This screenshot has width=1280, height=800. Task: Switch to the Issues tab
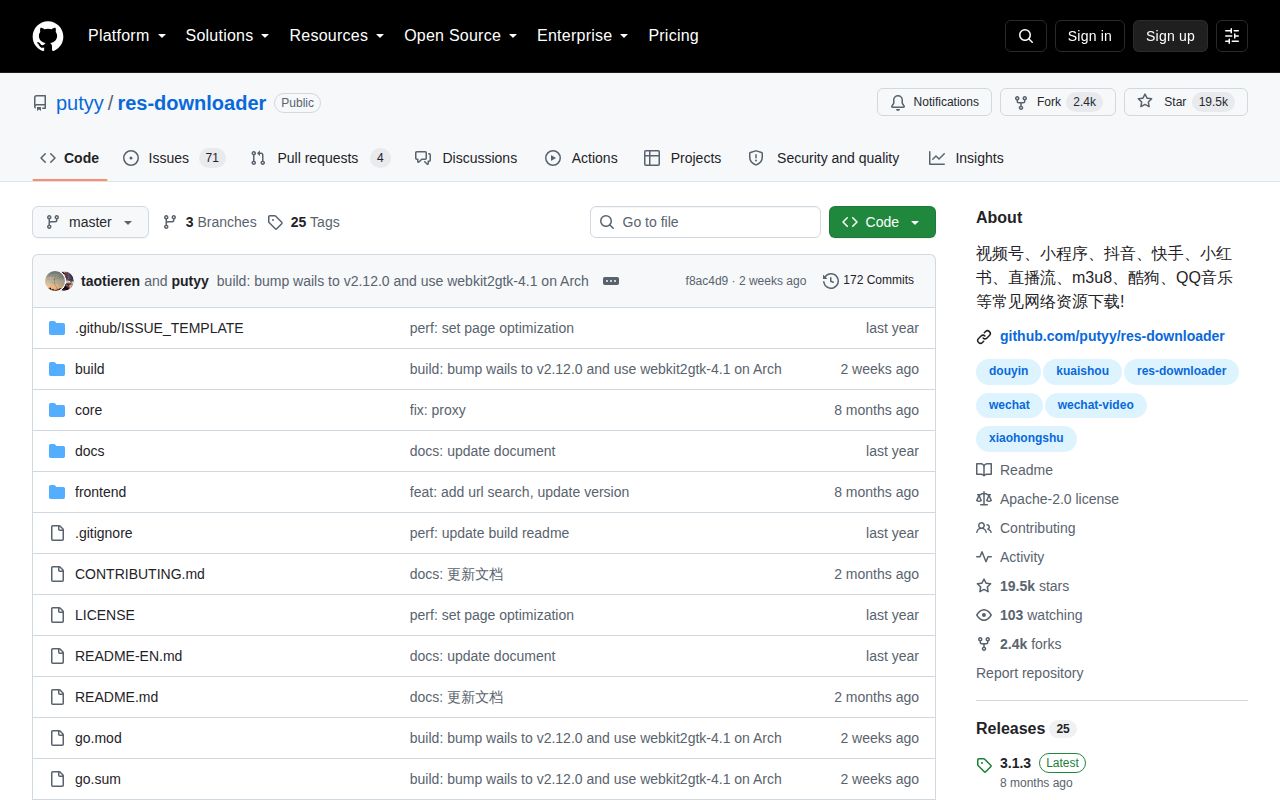pyautogui.click(x=174, y=158)
